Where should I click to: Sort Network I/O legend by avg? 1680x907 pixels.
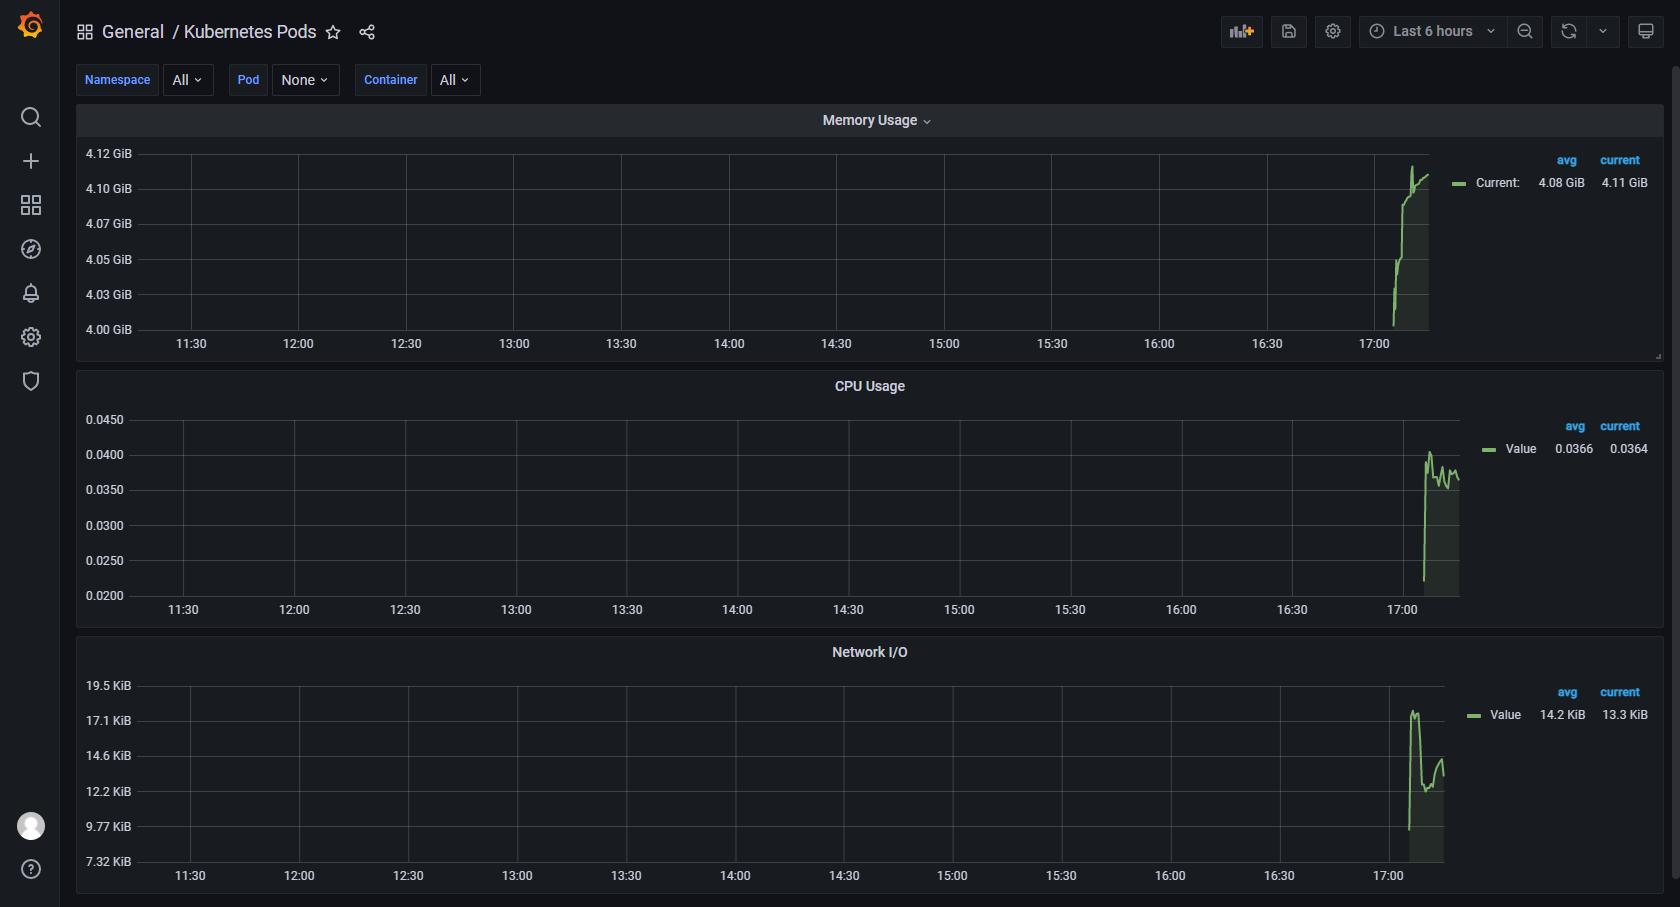(x=1567, y=692)
